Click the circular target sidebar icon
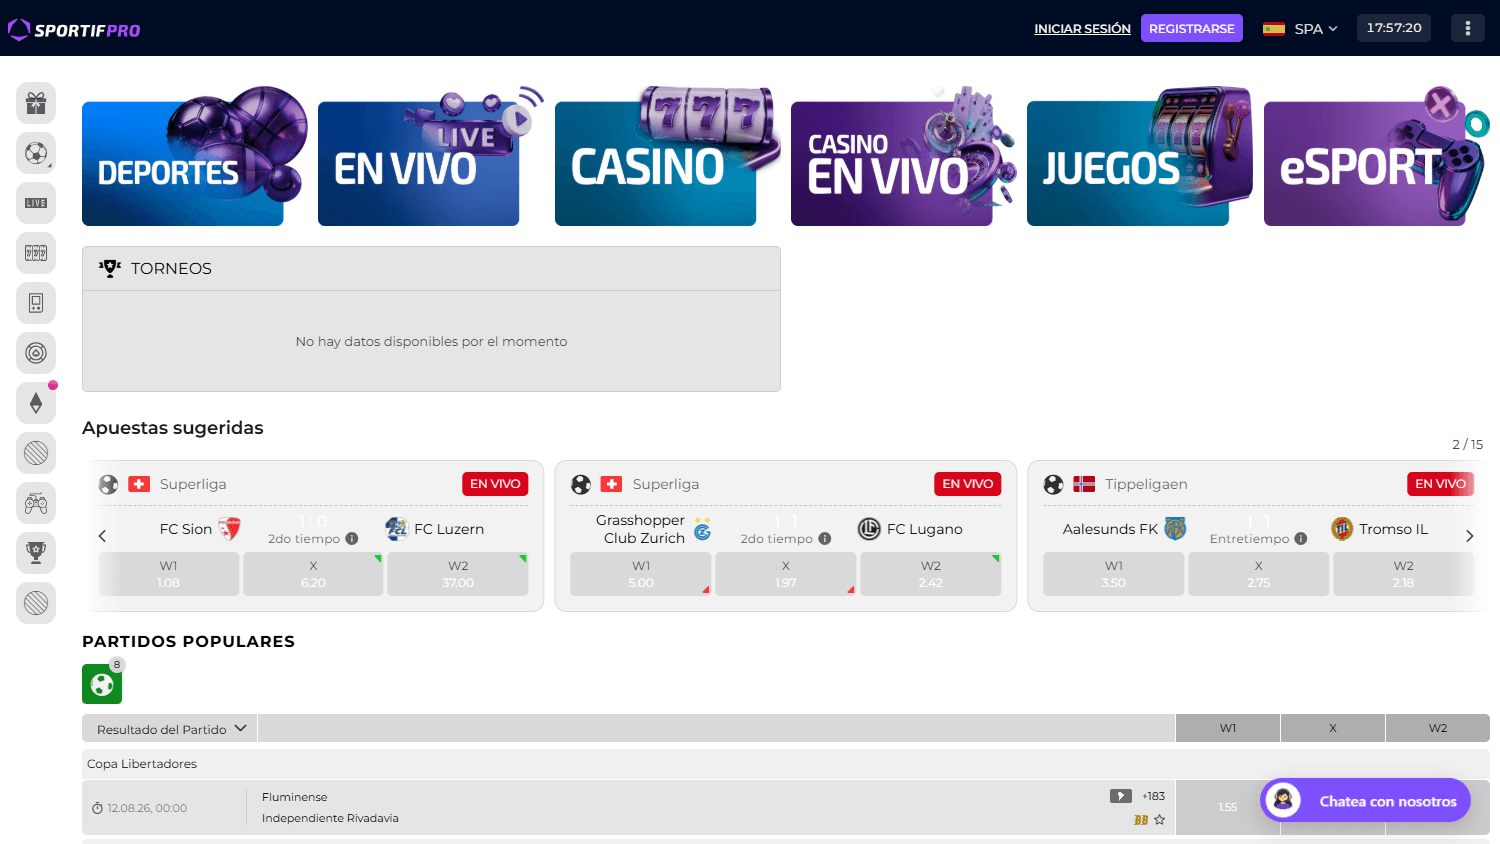 tap(36, 353)
